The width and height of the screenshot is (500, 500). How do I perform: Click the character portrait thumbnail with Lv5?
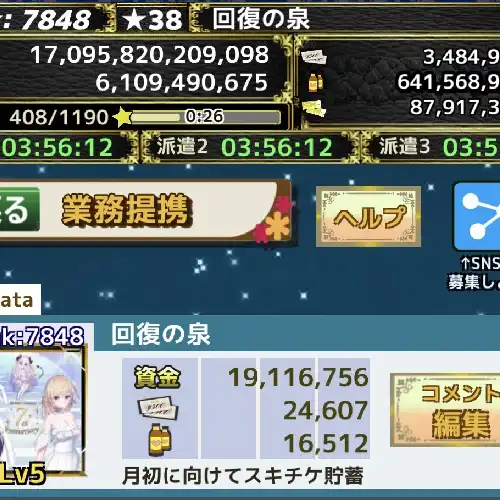(42, 412)
